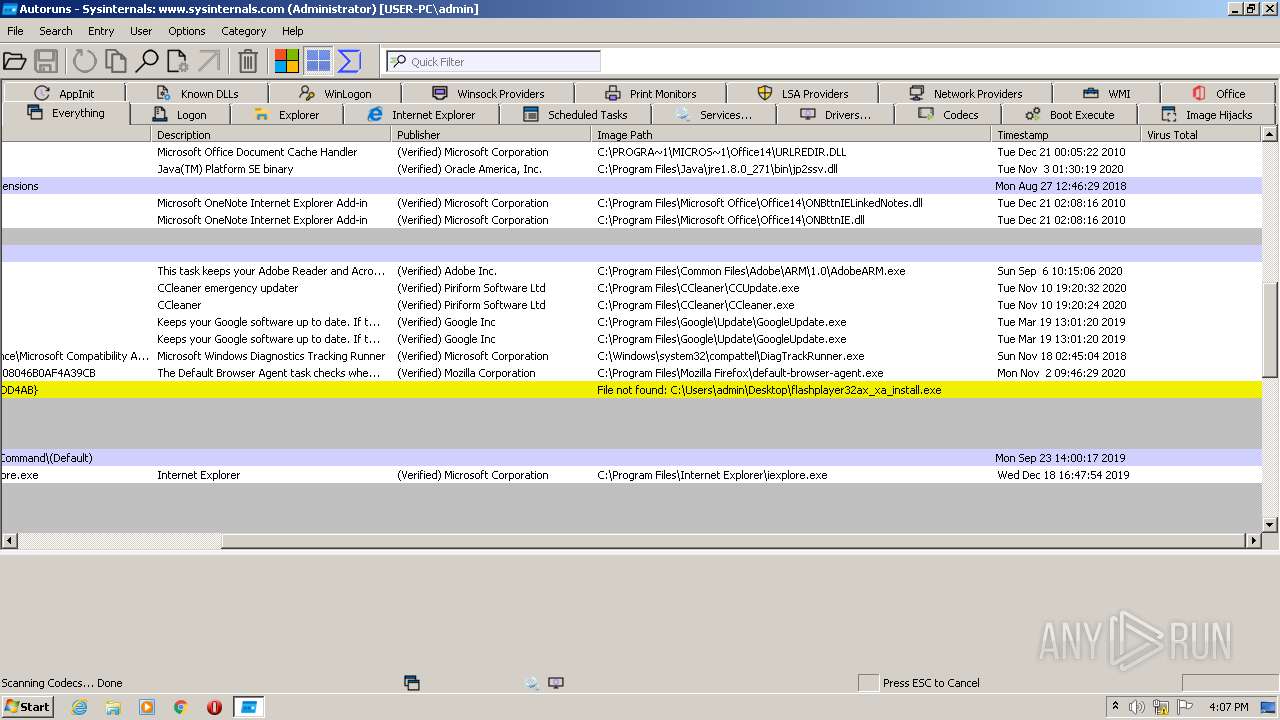Screen dimensions: 1280x720
Task: Switch to the Internet Explorer tab
Action: pyautogui.click(x=421, y=115)
